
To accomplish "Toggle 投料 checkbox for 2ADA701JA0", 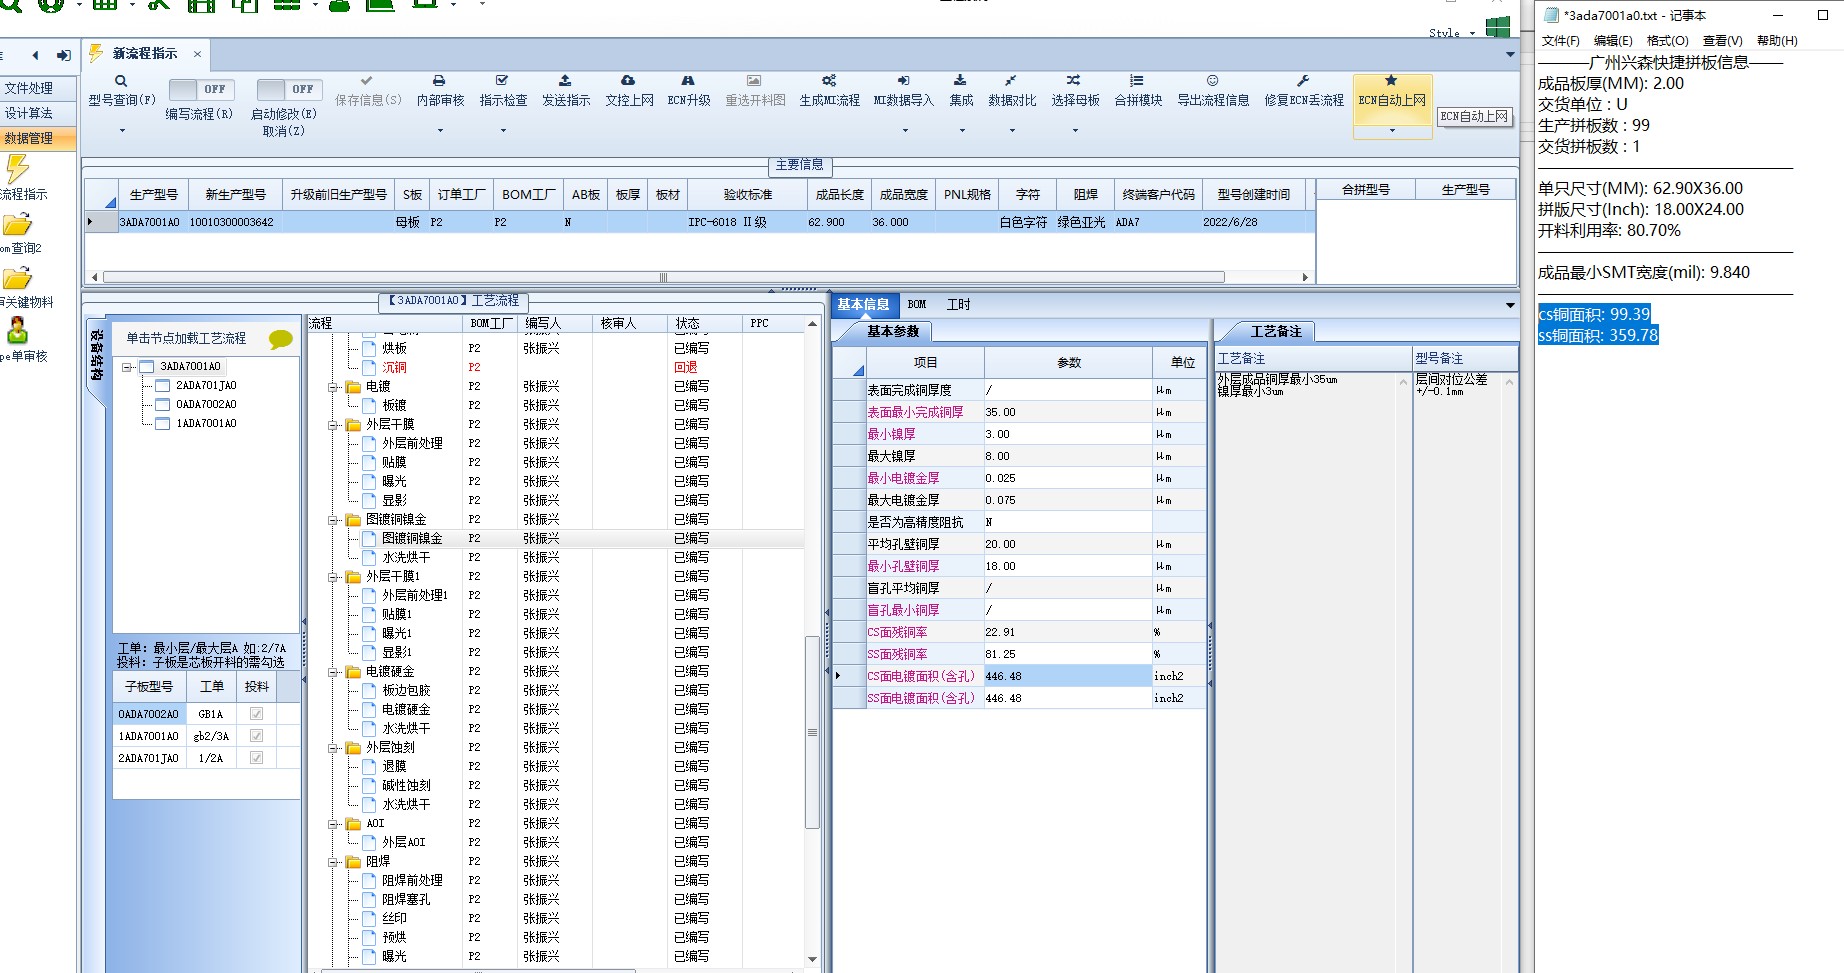I will pos(256,758).
